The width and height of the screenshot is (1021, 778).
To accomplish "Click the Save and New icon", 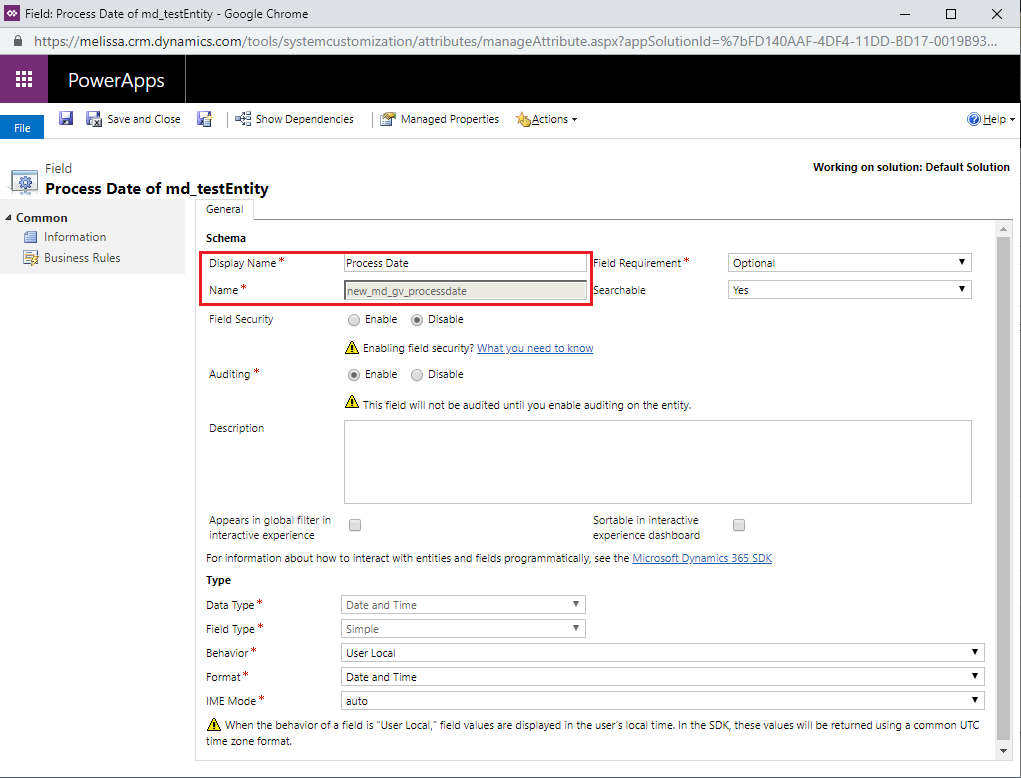I will point(204,119).
